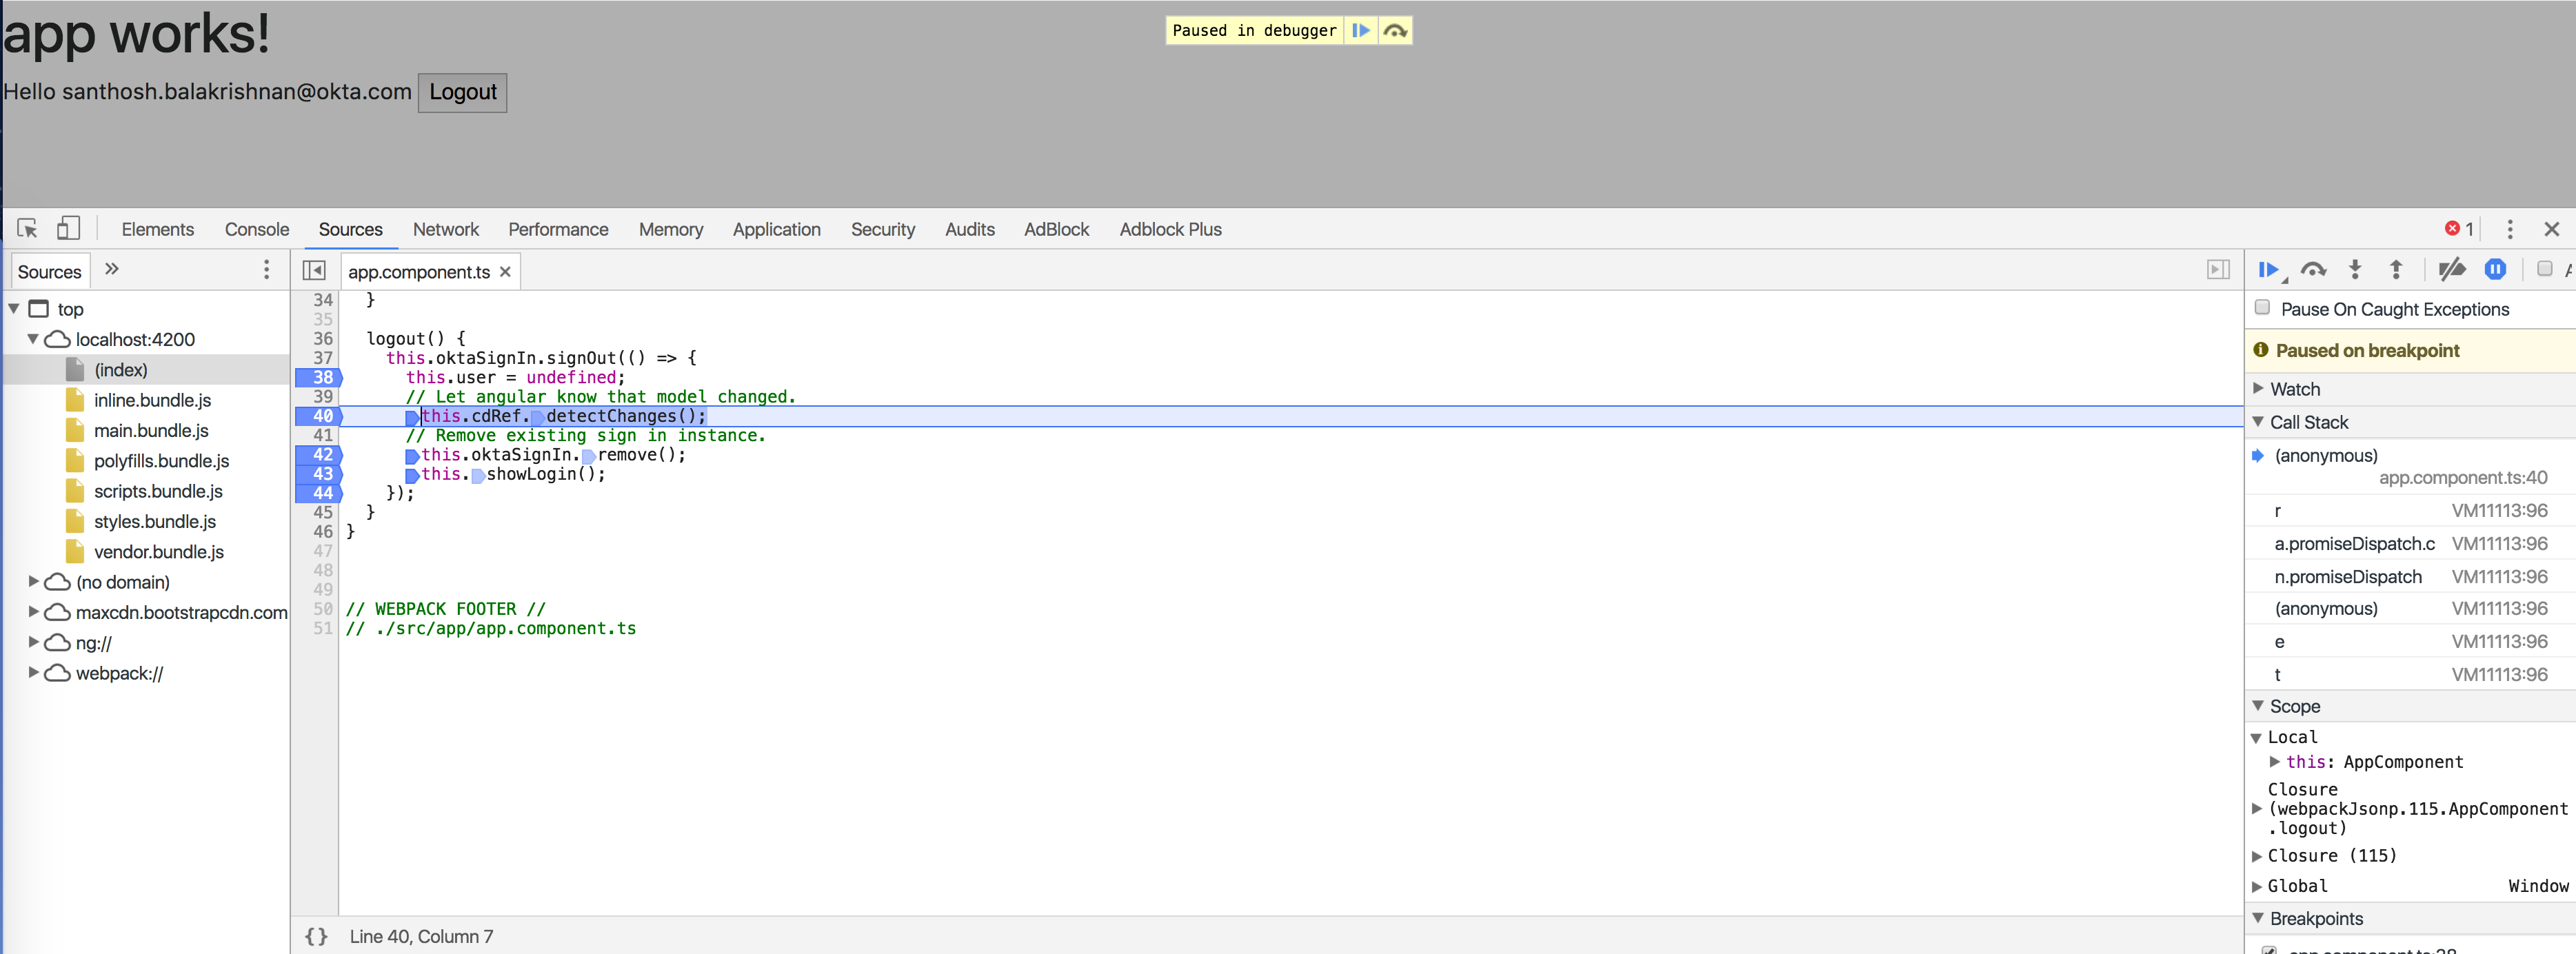Step into the next function call
Image resolution: width=2576 pixels, height=954 pixels.
2355,270
